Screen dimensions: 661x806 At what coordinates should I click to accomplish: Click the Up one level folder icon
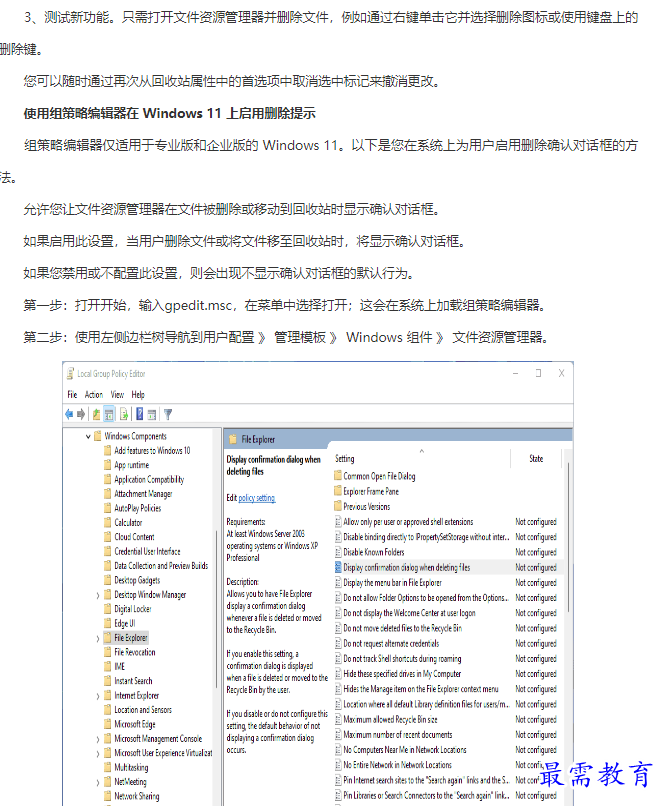pyautogui.click(x=96, y=414)
